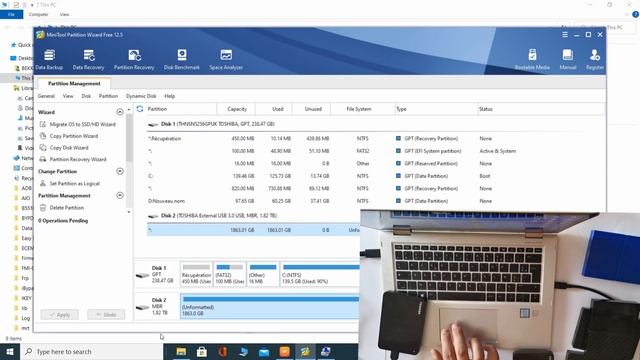Click sidebar scroll-down arrow
The height and width of the screenshot is (360, 640).
(x=129, y=212)
